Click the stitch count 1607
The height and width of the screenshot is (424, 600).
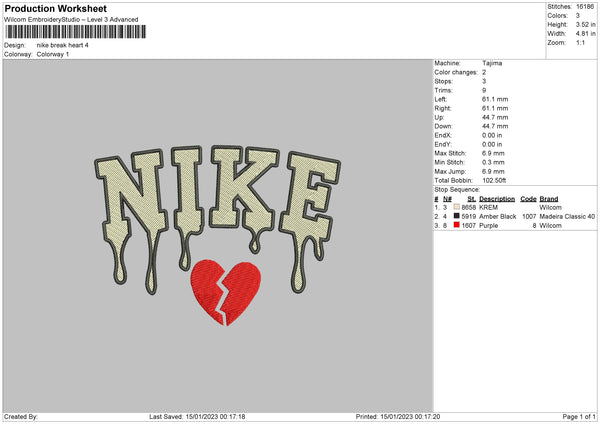[x=469, y=226]
